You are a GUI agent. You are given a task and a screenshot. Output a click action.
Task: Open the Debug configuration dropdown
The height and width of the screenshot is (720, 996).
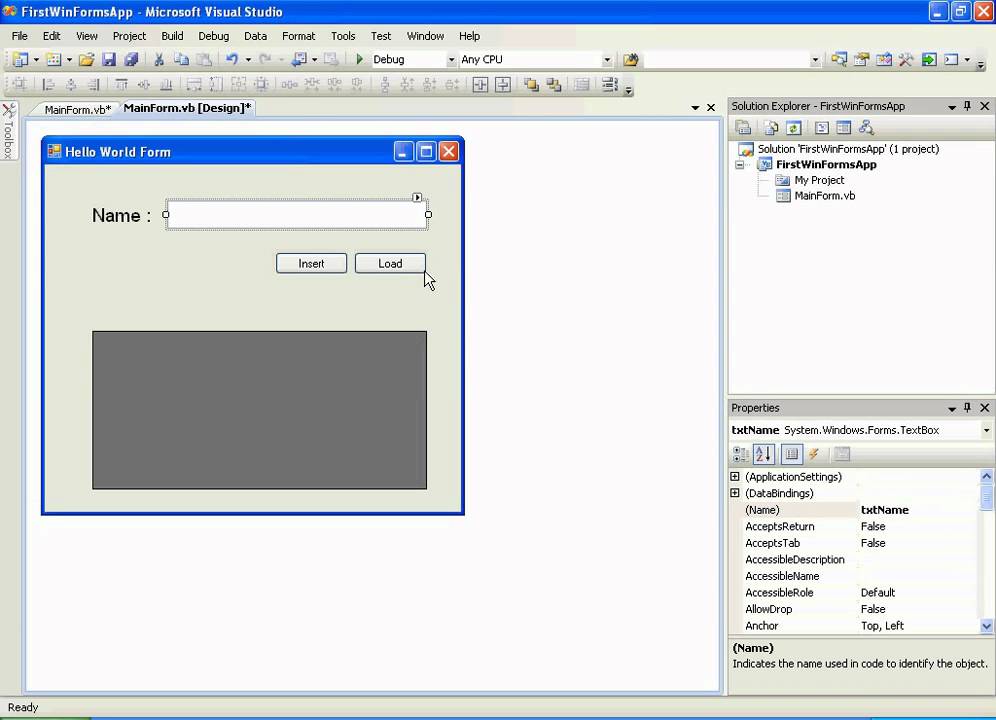coord(451,60)
